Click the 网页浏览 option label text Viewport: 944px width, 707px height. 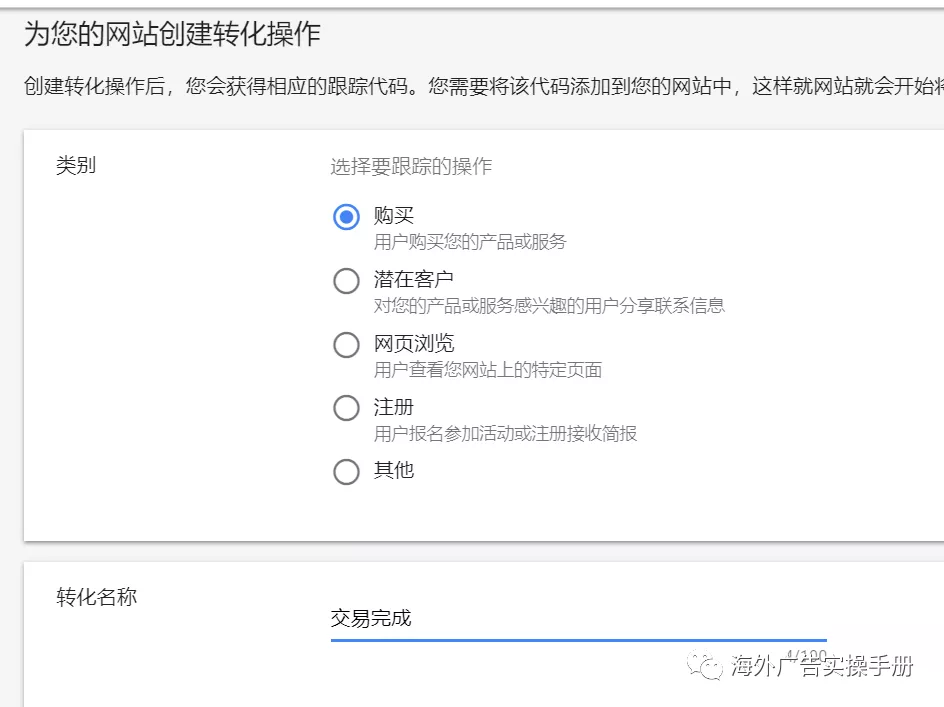coord(414,343)
